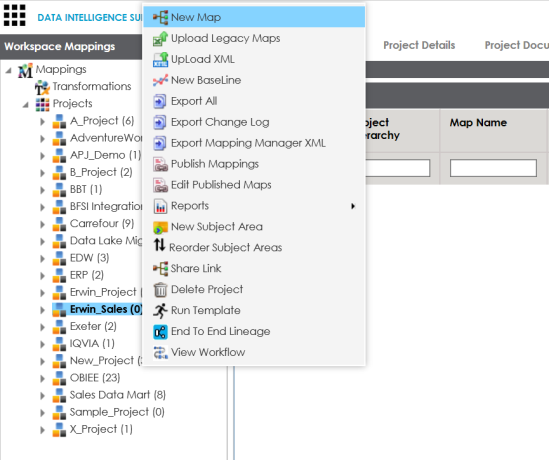The height and width of the screenshot is (460, 549).
Task: Click the UpLoad XML icon
Action: click(x=160, y=59)
